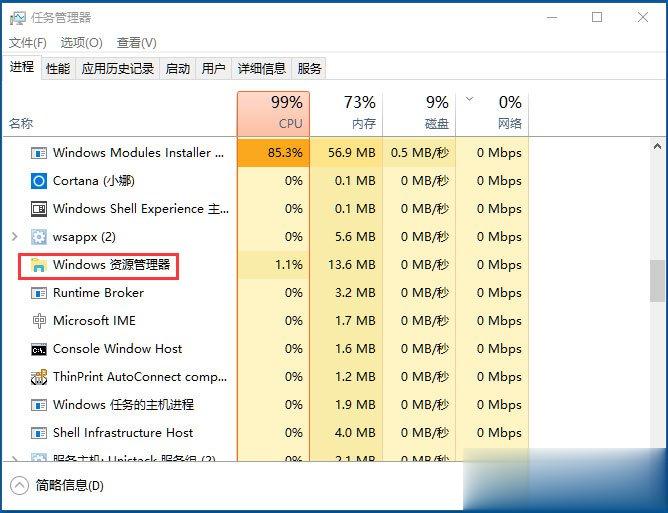
Task: Click the 3.2 MB memory cell
Action: [346, 293]
